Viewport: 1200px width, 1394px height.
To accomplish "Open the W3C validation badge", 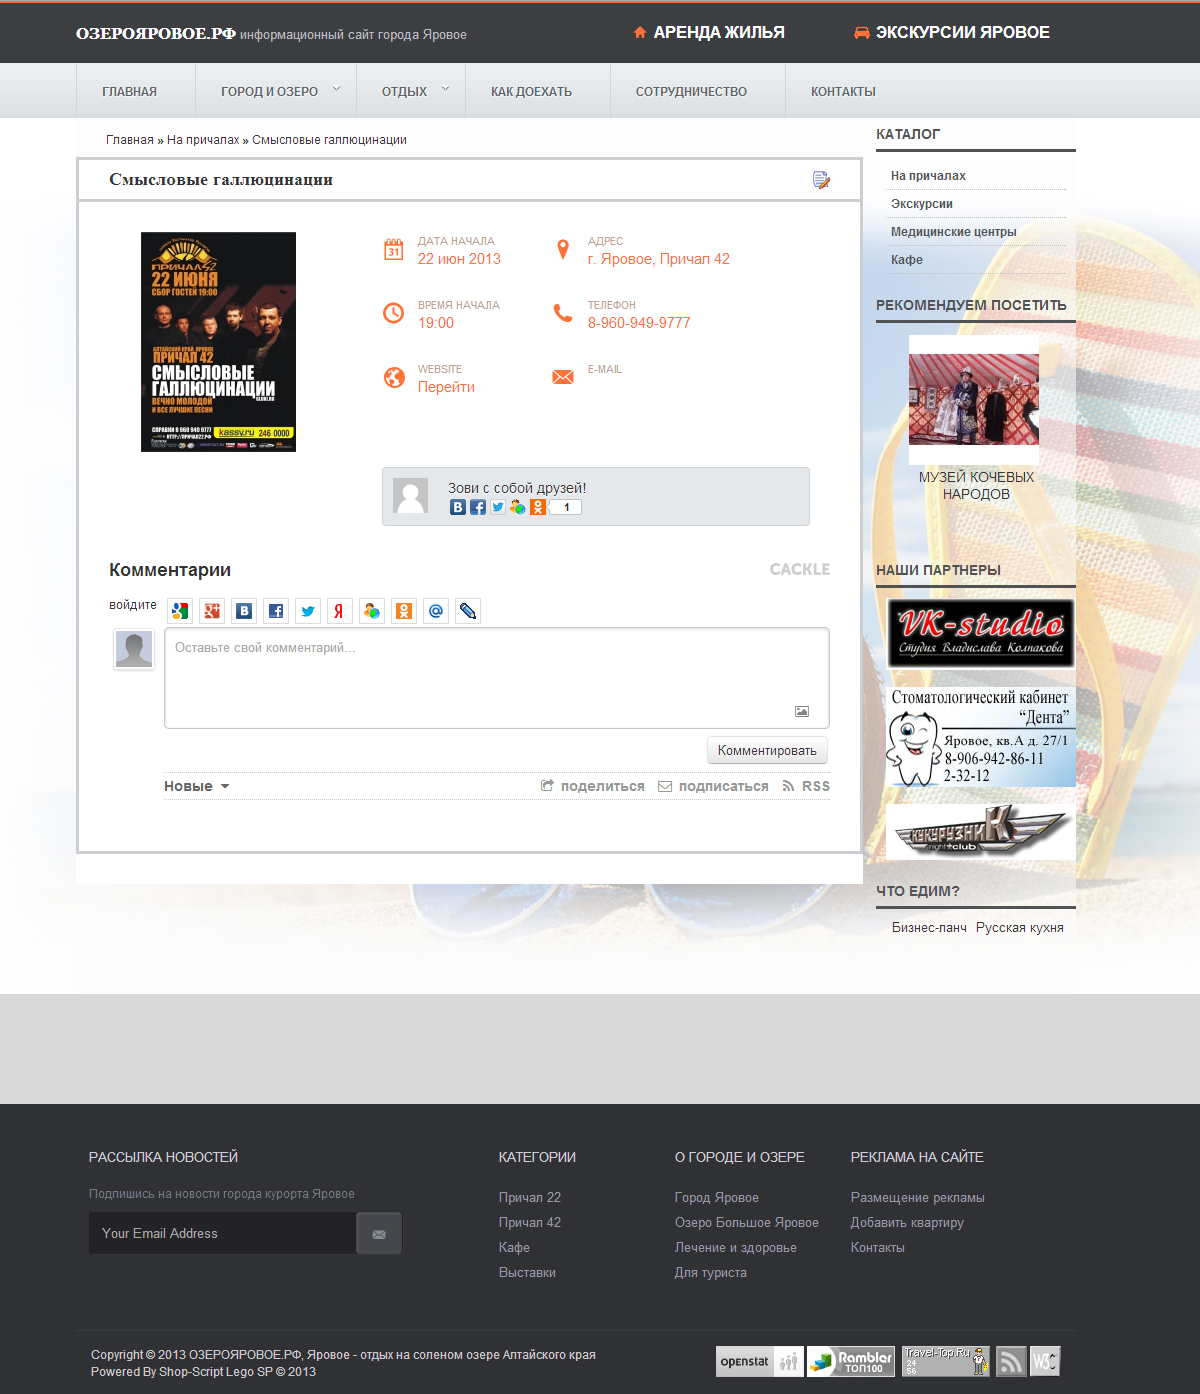I will point(1045,1361).
